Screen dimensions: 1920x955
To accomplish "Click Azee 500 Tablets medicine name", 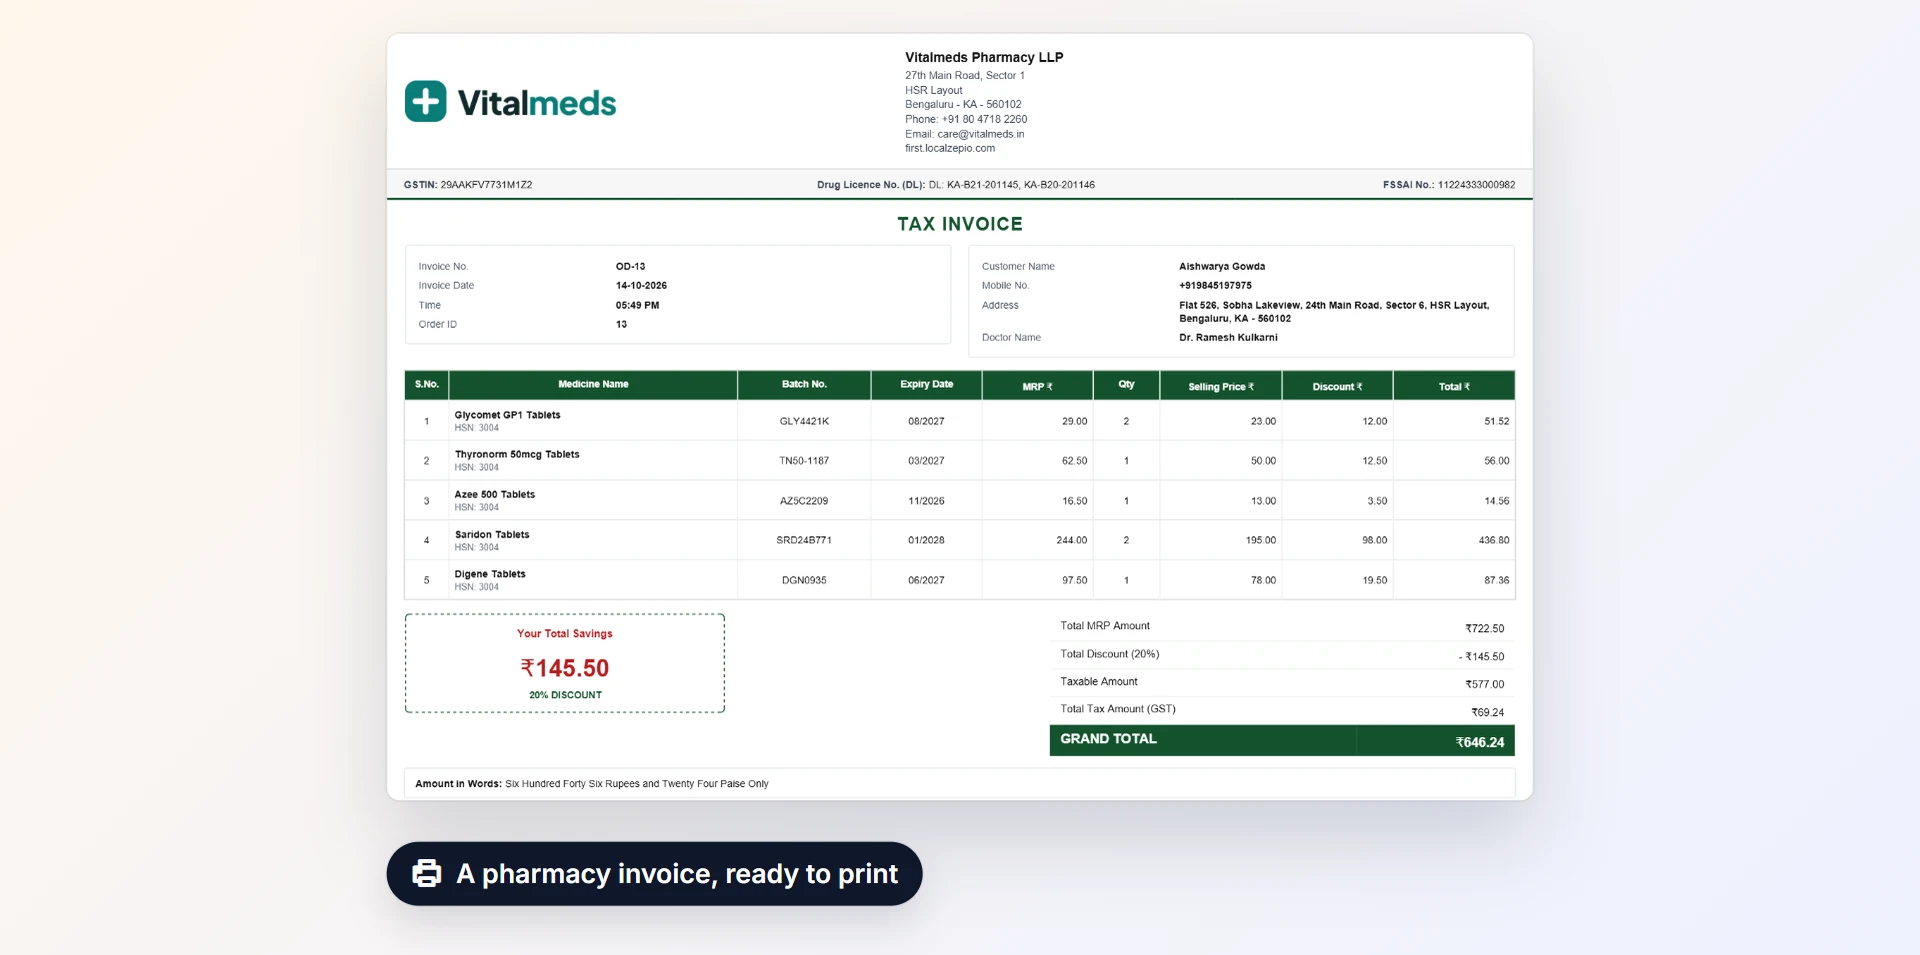I will (x=494, y=495).
